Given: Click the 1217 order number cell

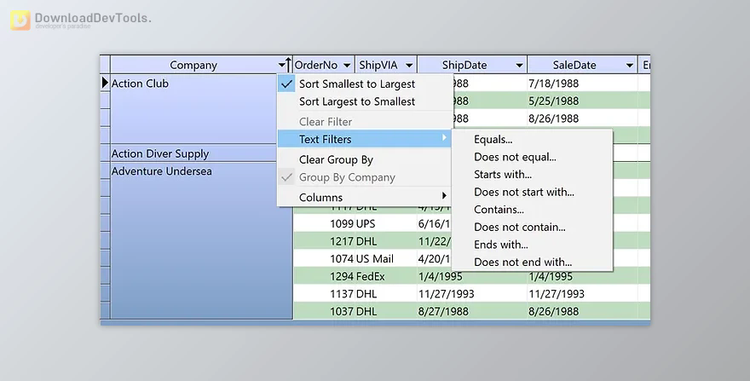Looking at the screenshot, I should click(324, 241).
